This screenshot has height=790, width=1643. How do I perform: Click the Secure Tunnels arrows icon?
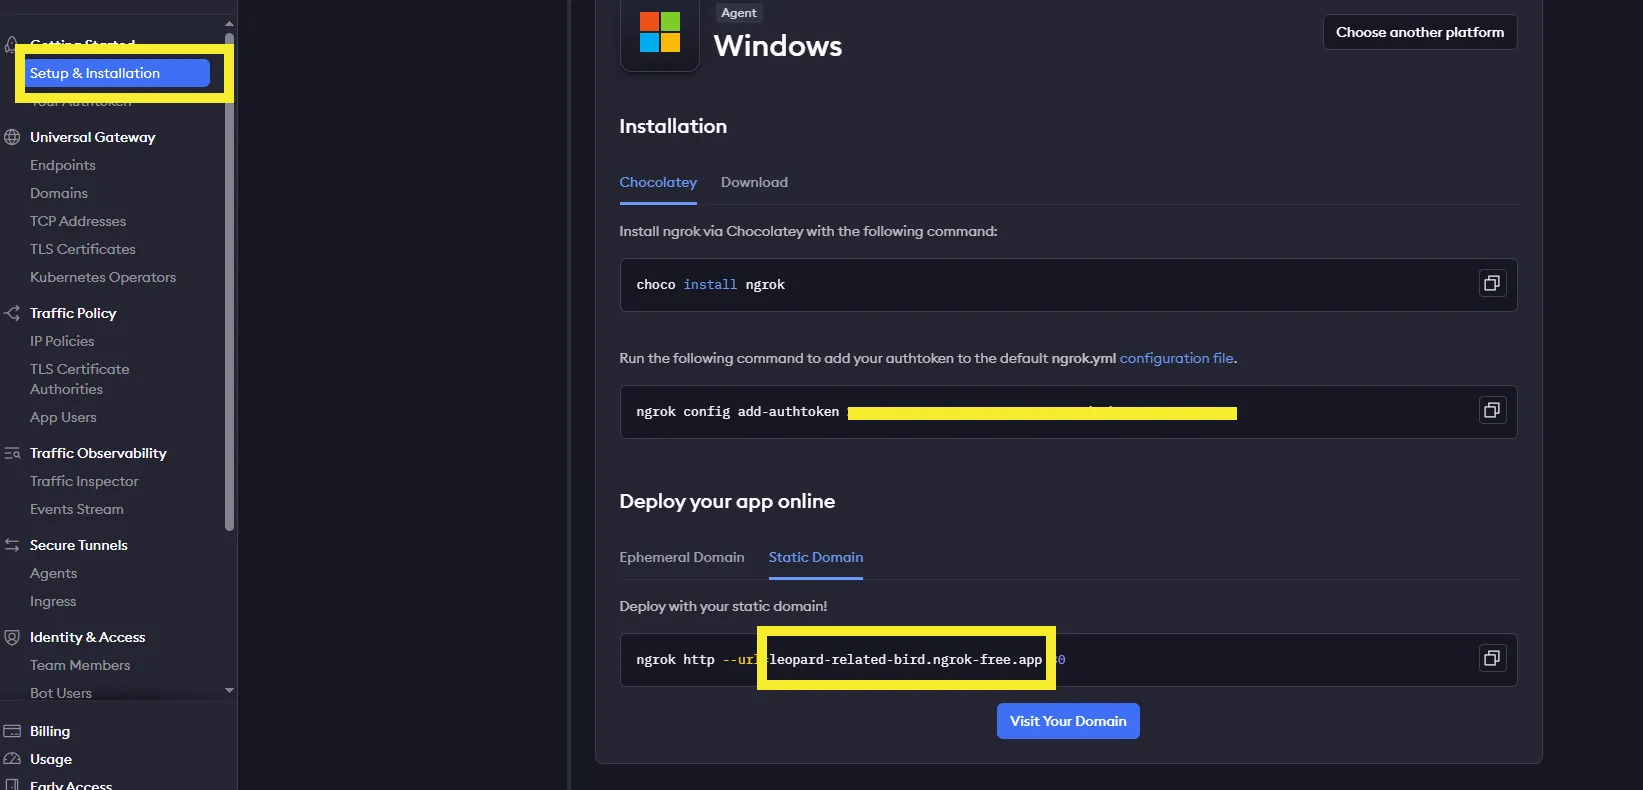point(12,545)
